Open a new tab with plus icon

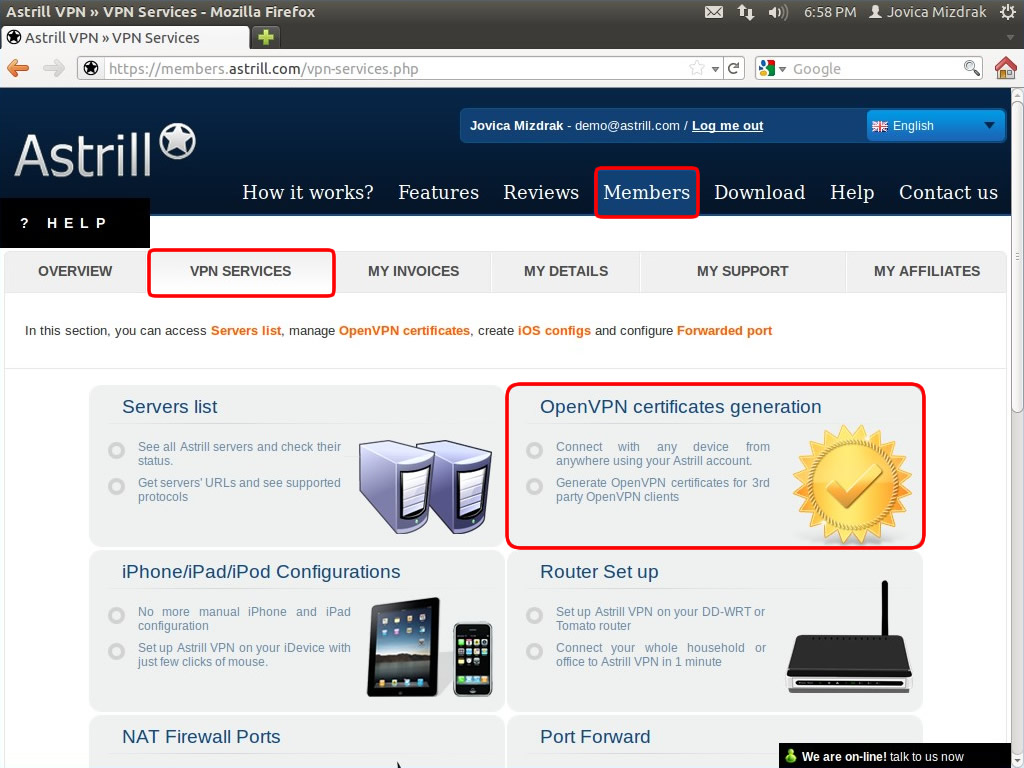[x=266, y=37]
